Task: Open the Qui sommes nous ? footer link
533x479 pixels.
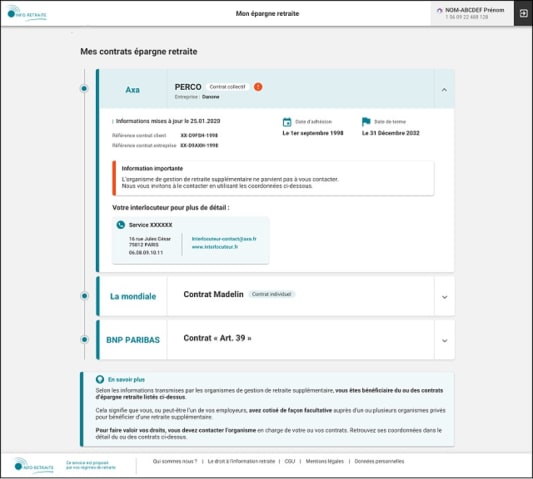Action: 175,461
